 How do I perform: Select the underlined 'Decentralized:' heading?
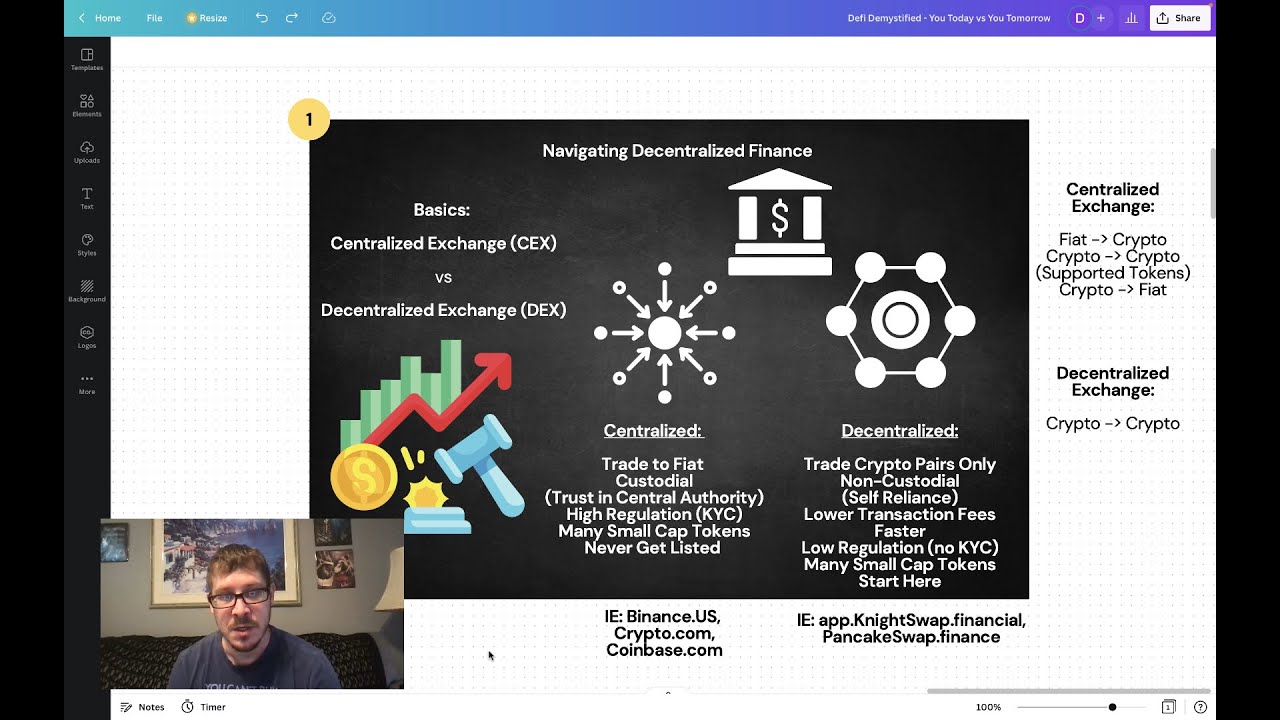pyautogui.click(x=900, y=431)
